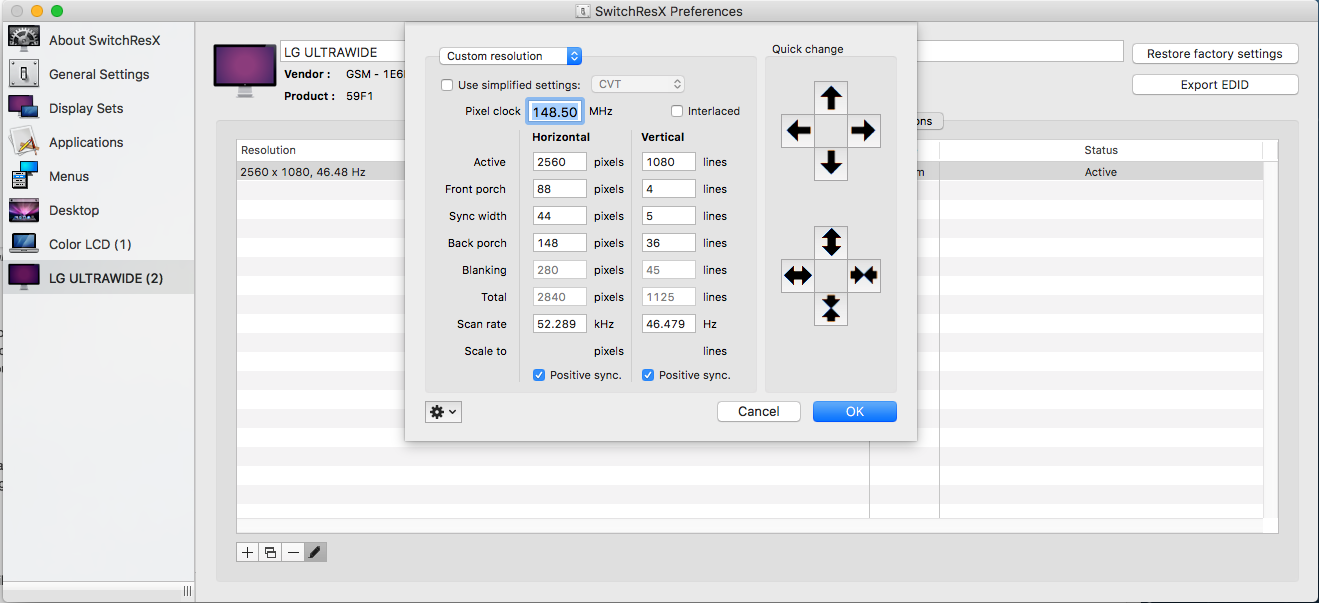
Task: Toggle the Interlaced checkbox
Action: pos(677,111)
